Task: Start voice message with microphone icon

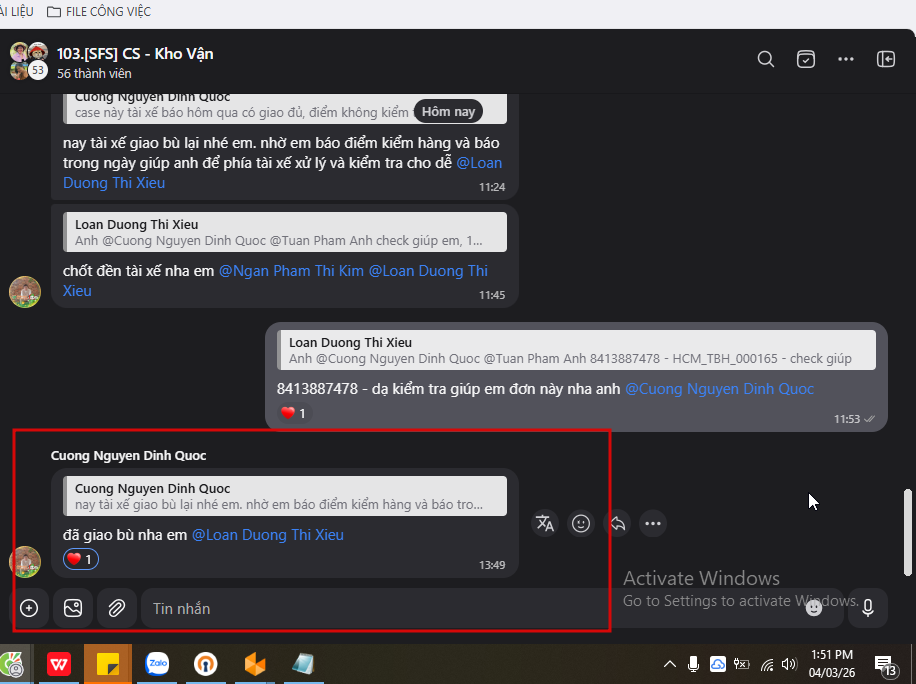Action: (x=868, y=608)
